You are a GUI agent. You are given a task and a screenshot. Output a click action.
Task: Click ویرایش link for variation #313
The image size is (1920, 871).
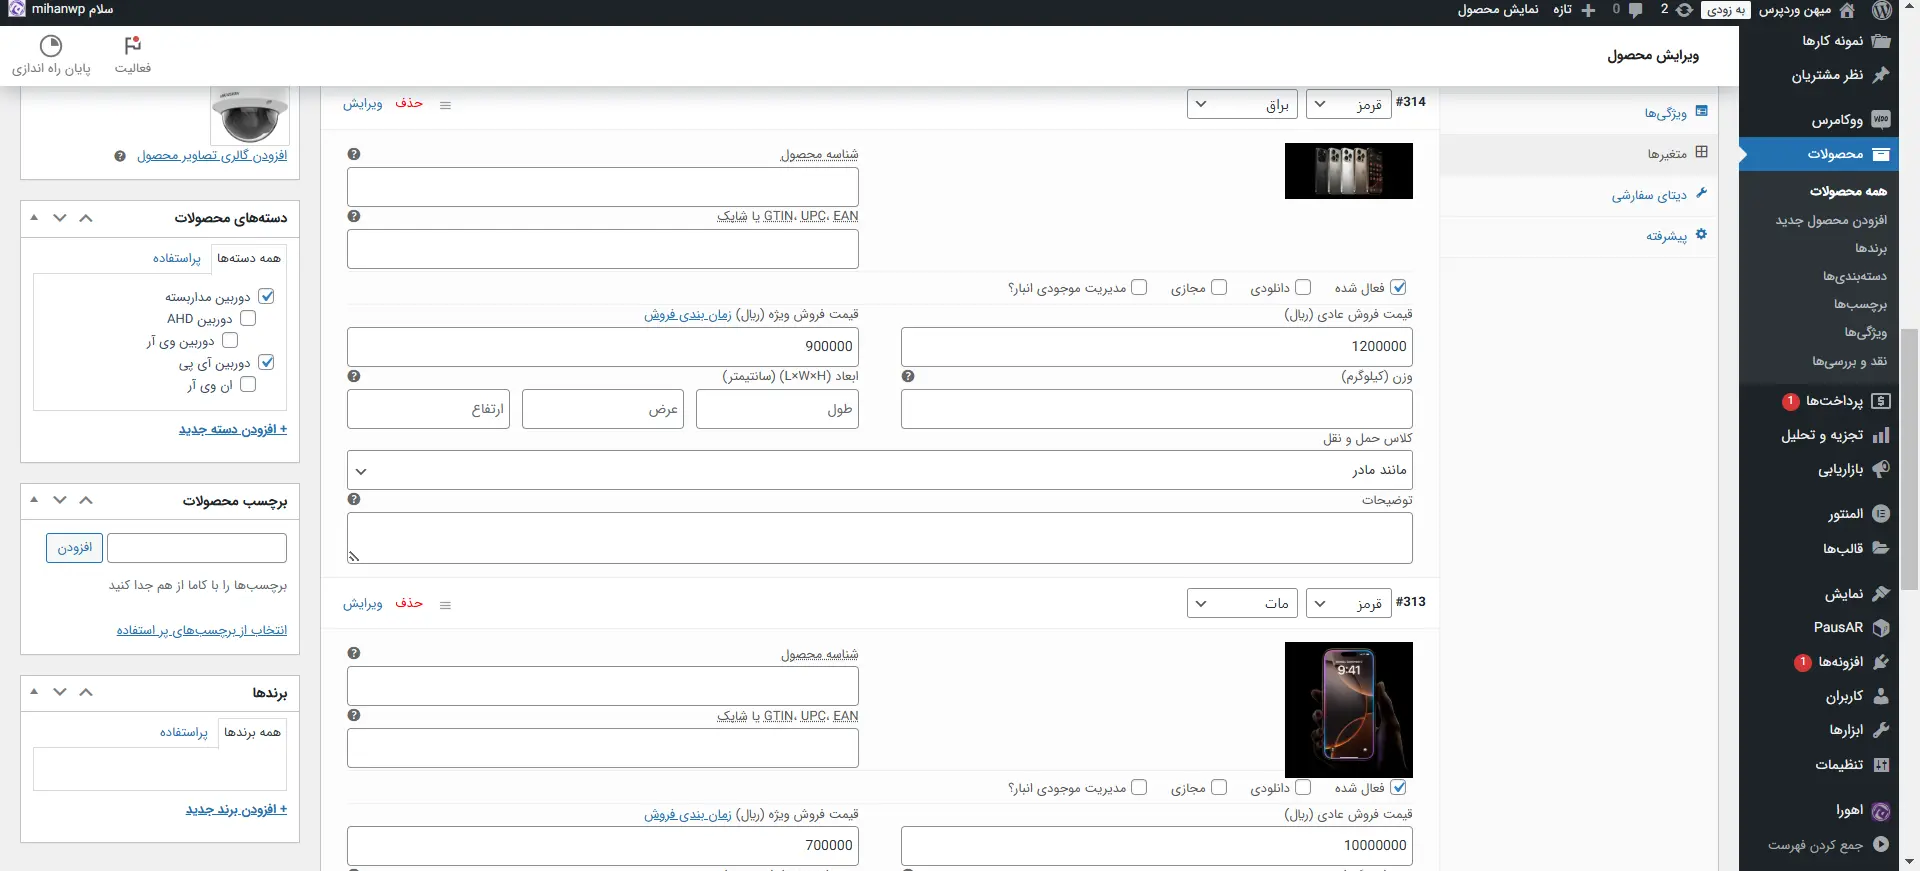363,603
